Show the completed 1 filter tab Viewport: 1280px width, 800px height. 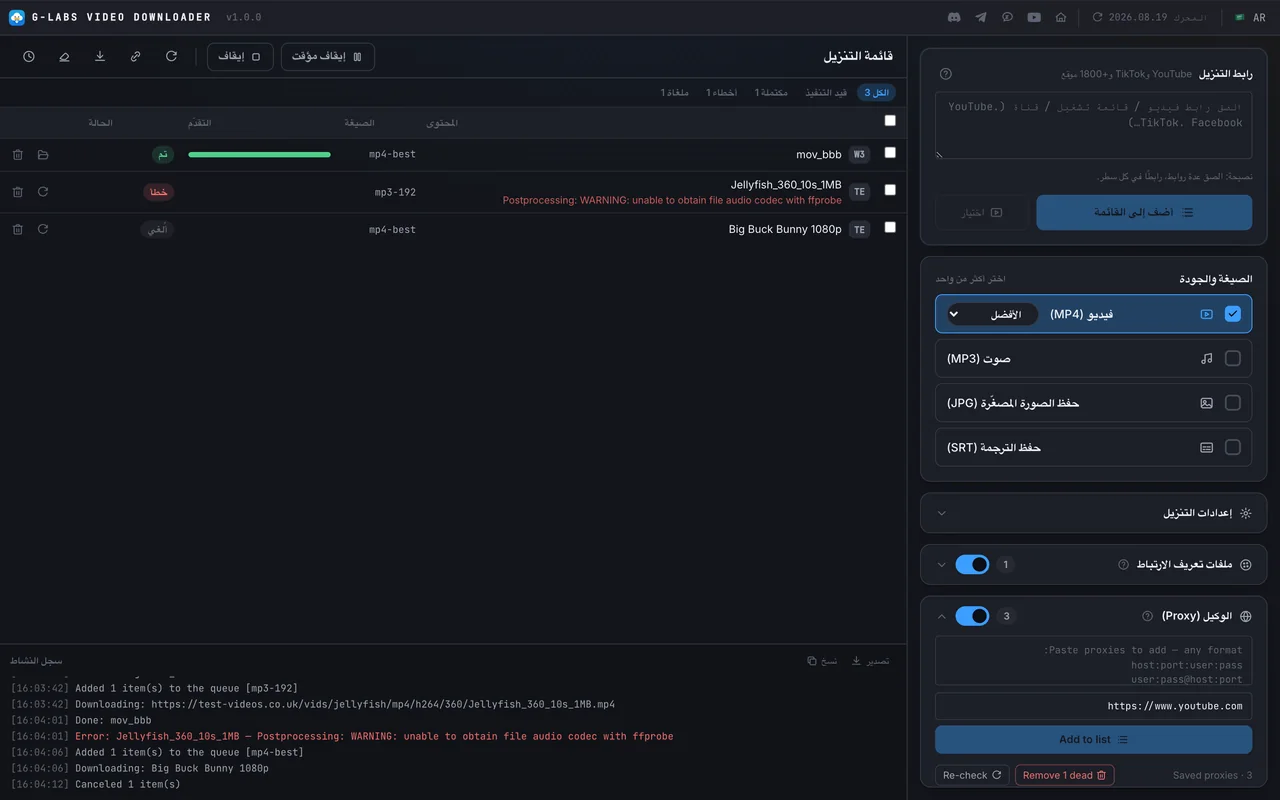coord(771,93)
